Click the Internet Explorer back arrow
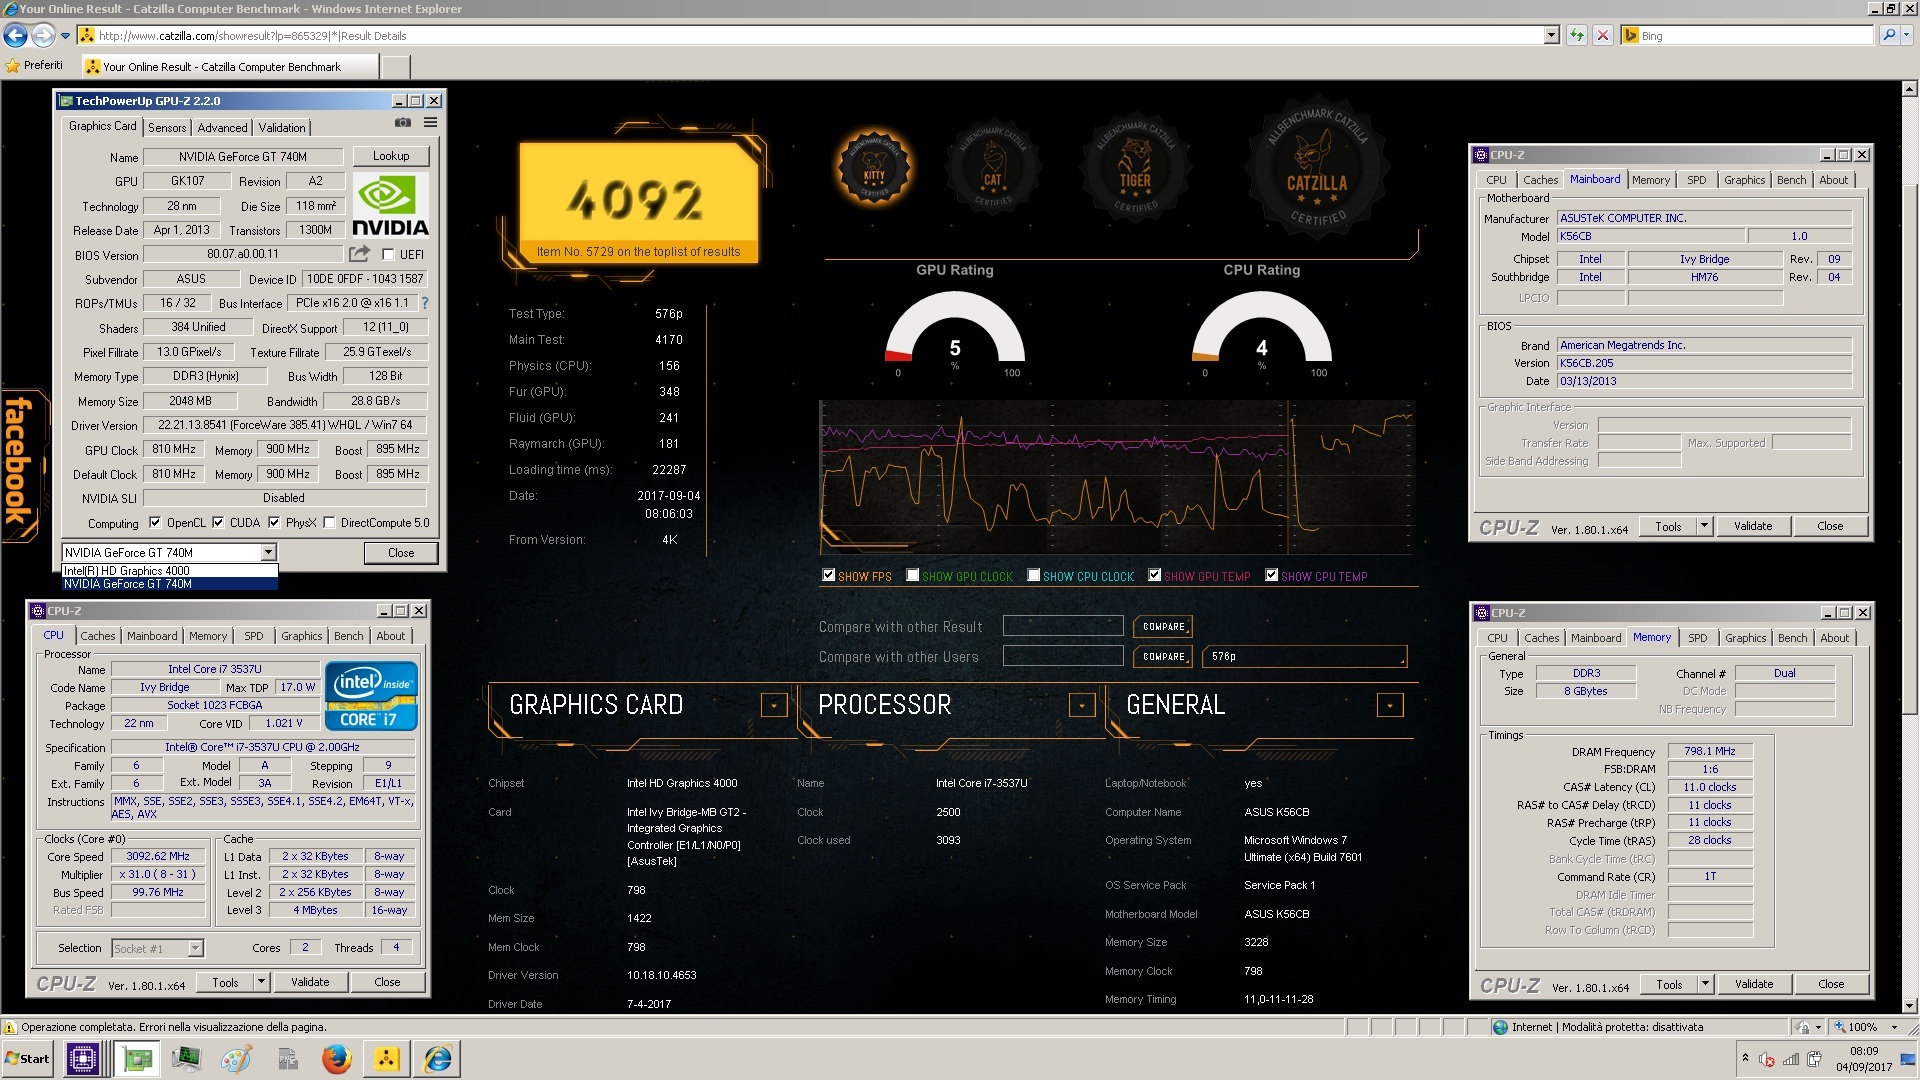This screenshot has width=1920, height=1080. pos(15,36)
